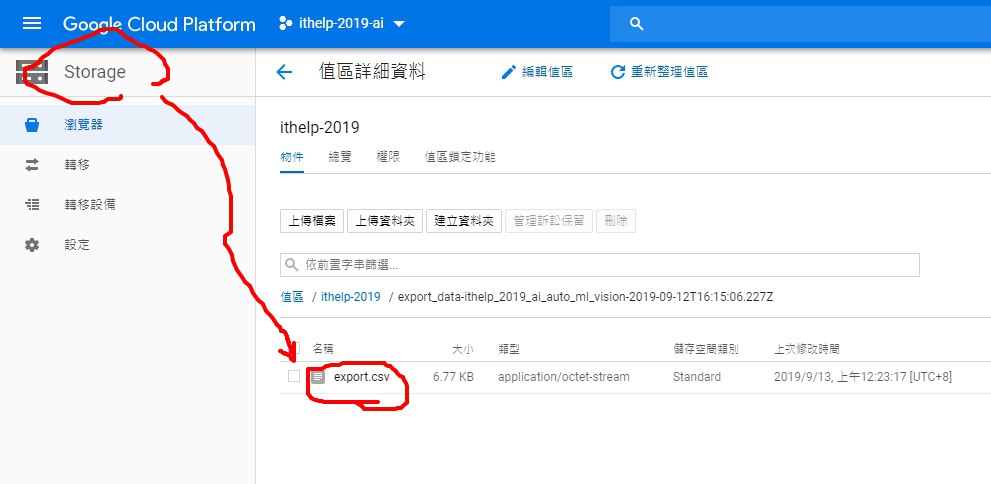Click the bucket icon next to 瀏覽器
This screenshot has width=991, height=484.
(32, 125)
